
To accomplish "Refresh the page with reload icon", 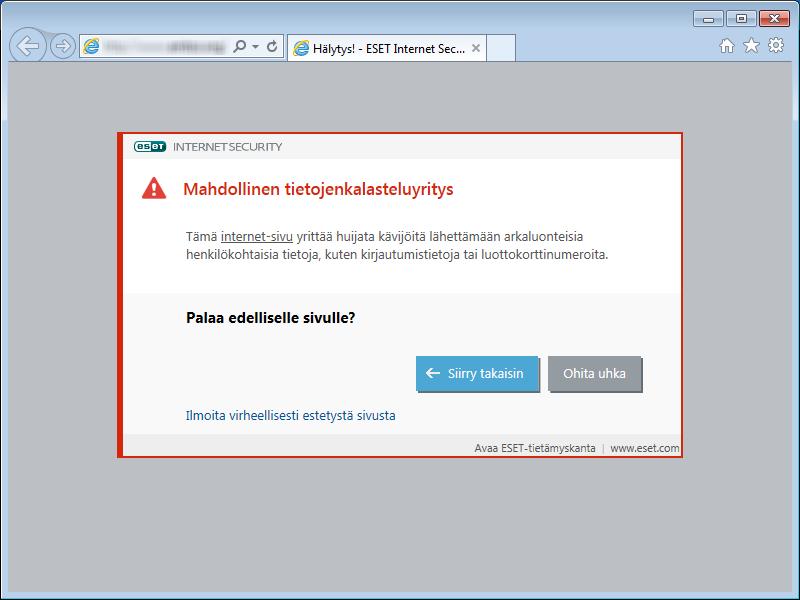I will 272,46.
